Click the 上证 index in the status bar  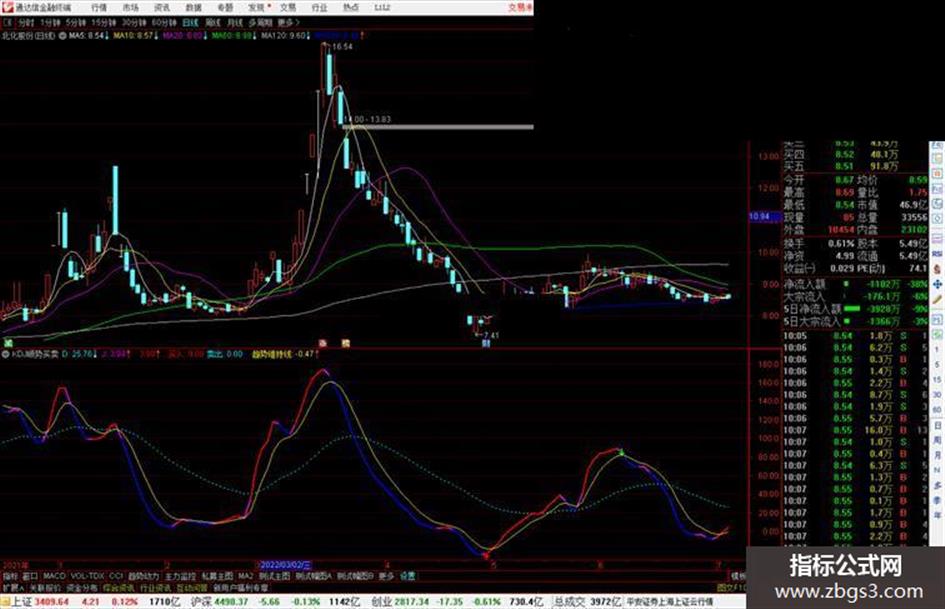coord(22,602)
